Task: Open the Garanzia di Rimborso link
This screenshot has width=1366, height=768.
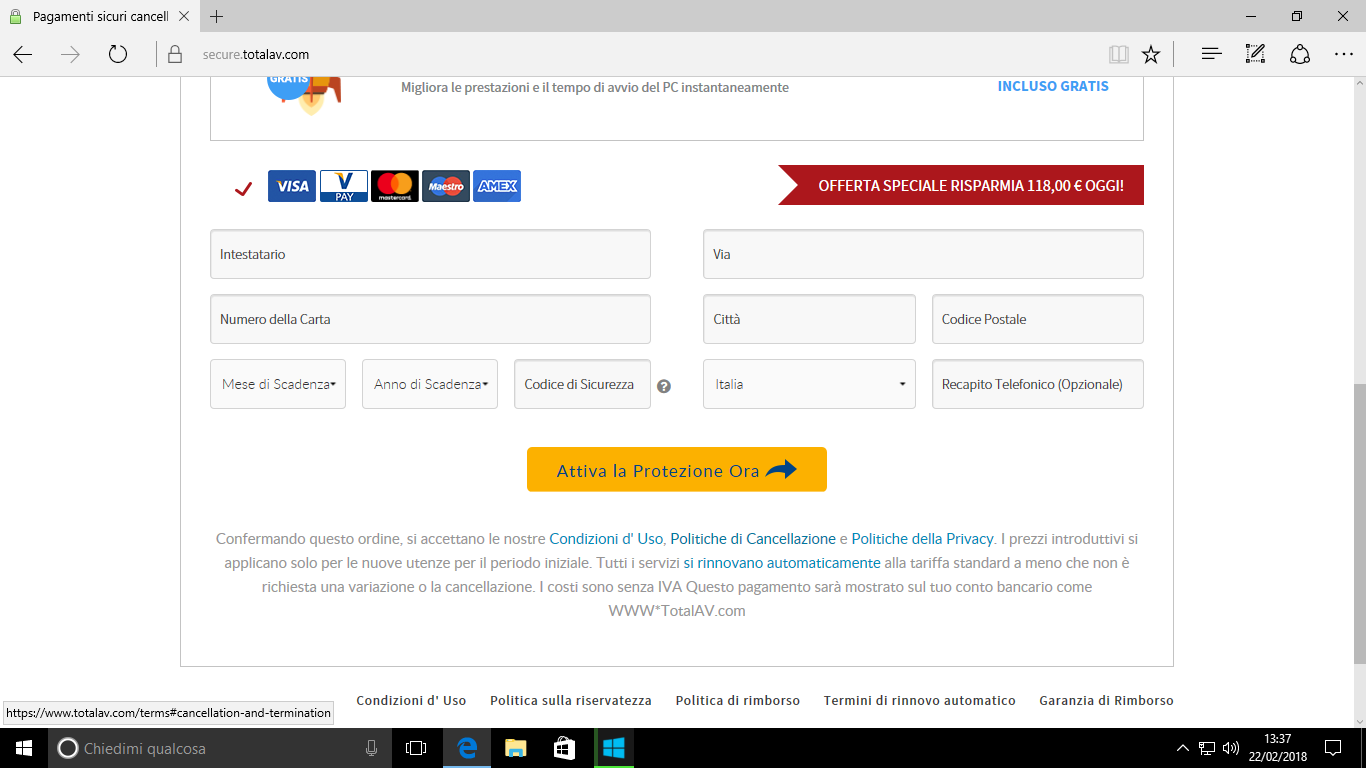Action: point(1106,700)
